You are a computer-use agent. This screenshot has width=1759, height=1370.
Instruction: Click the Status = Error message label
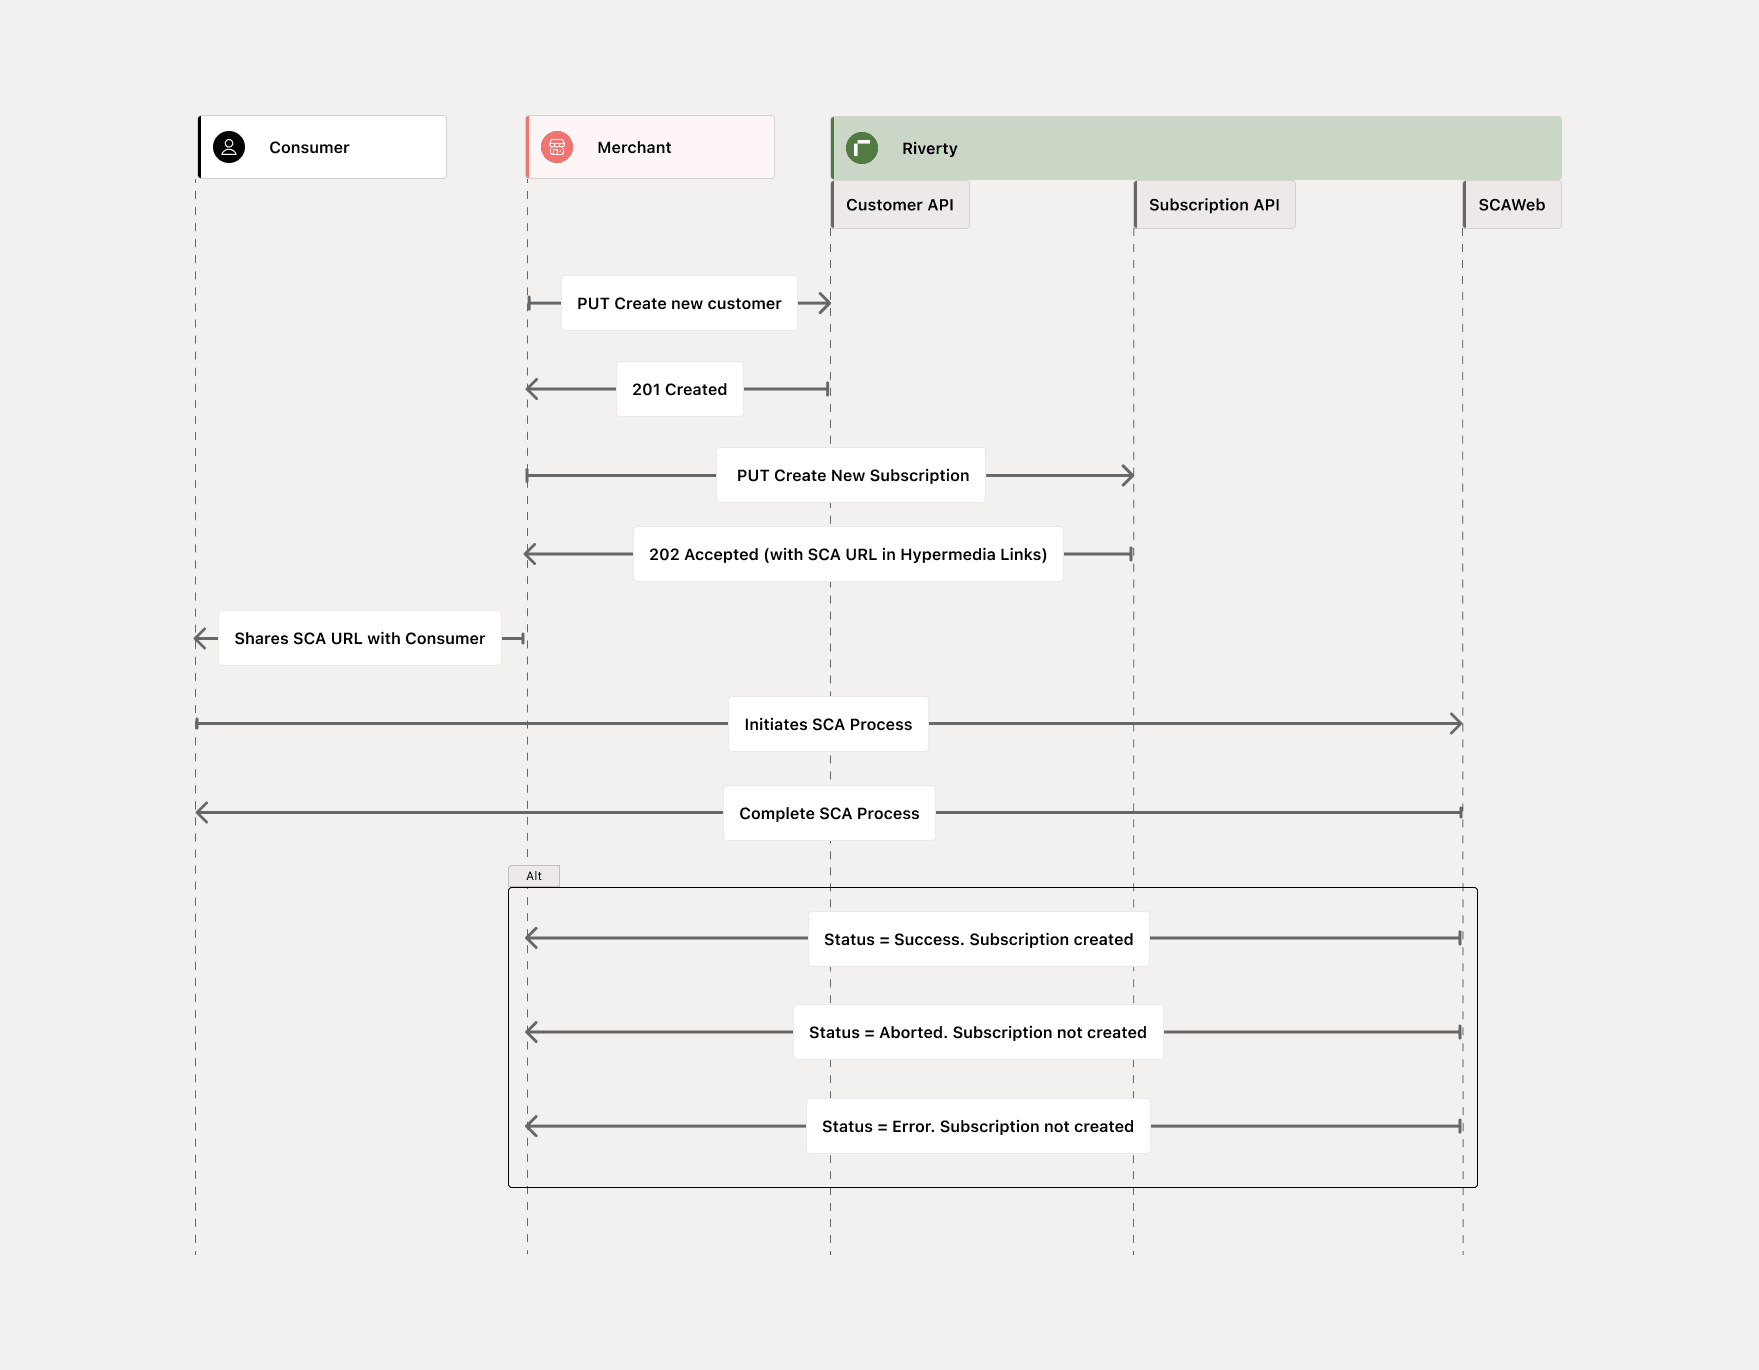[x=978, y=1126]
